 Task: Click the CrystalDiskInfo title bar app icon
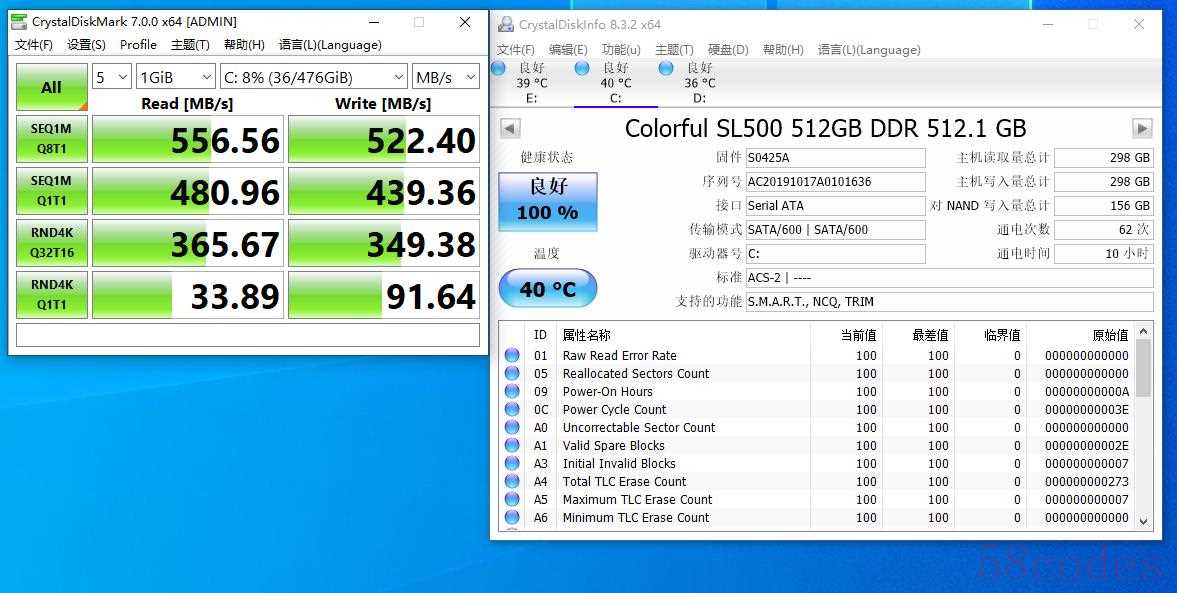pos(507,24)
